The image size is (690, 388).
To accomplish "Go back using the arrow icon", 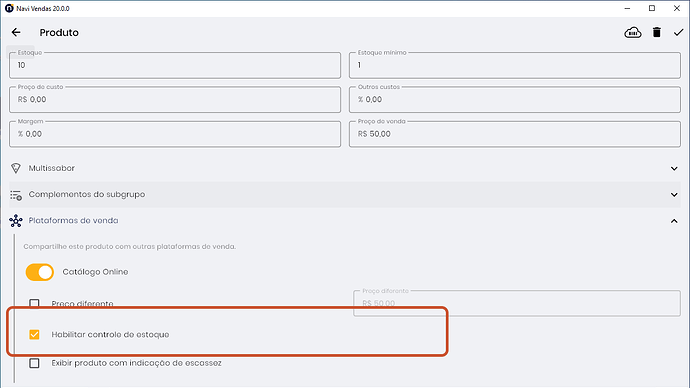I will click(x=16, y=32).
